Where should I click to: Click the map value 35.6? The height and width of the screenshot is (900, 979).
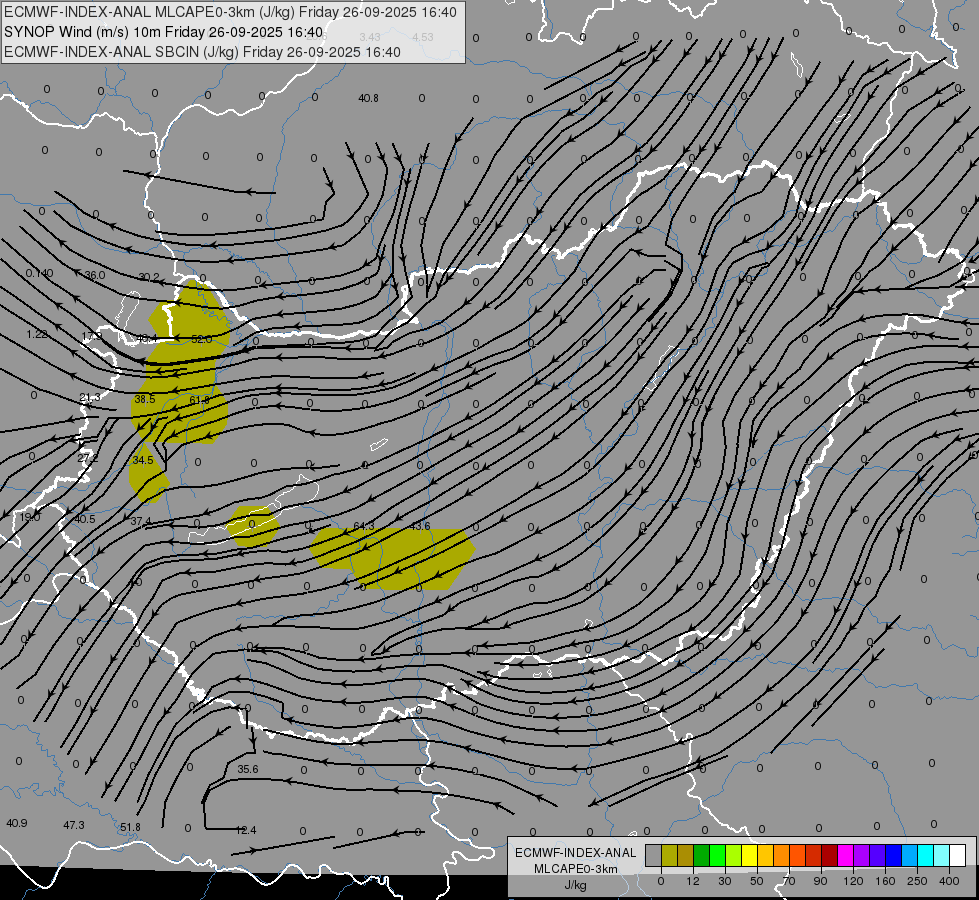tap(248, 769)
